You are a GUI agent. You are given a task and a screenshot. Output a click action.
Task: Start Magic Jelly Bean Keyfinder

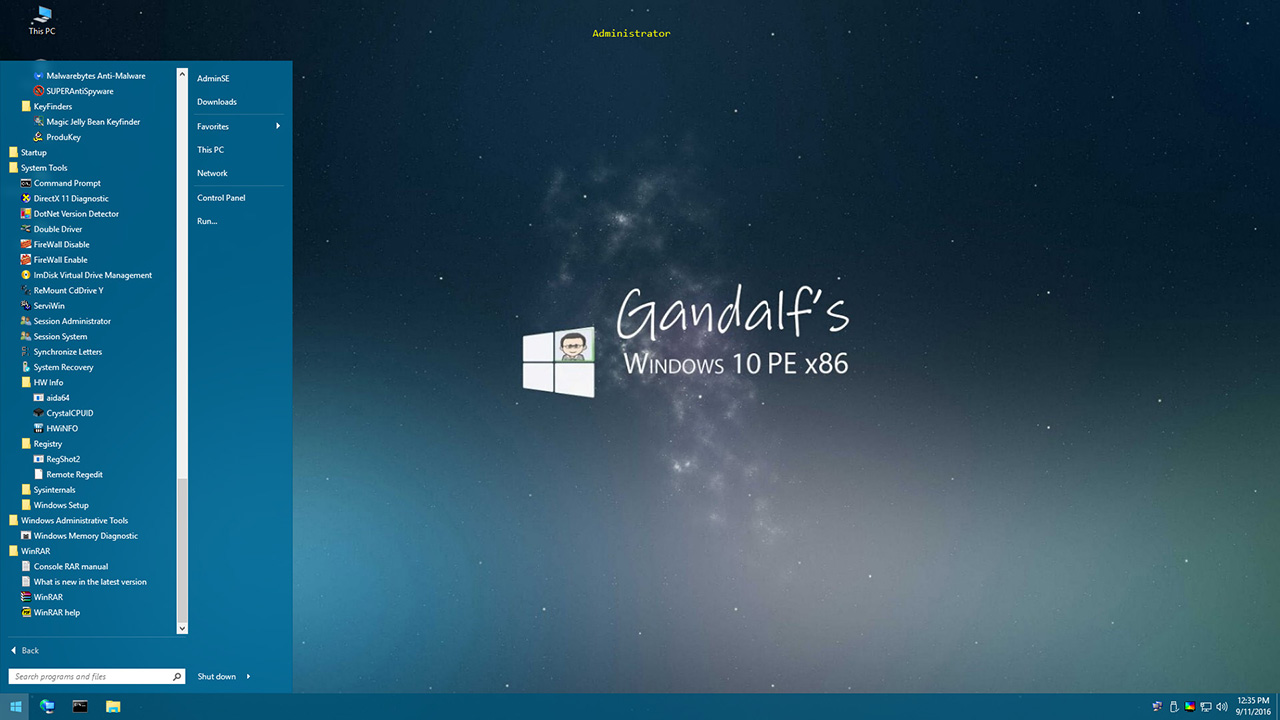[86, 122]
